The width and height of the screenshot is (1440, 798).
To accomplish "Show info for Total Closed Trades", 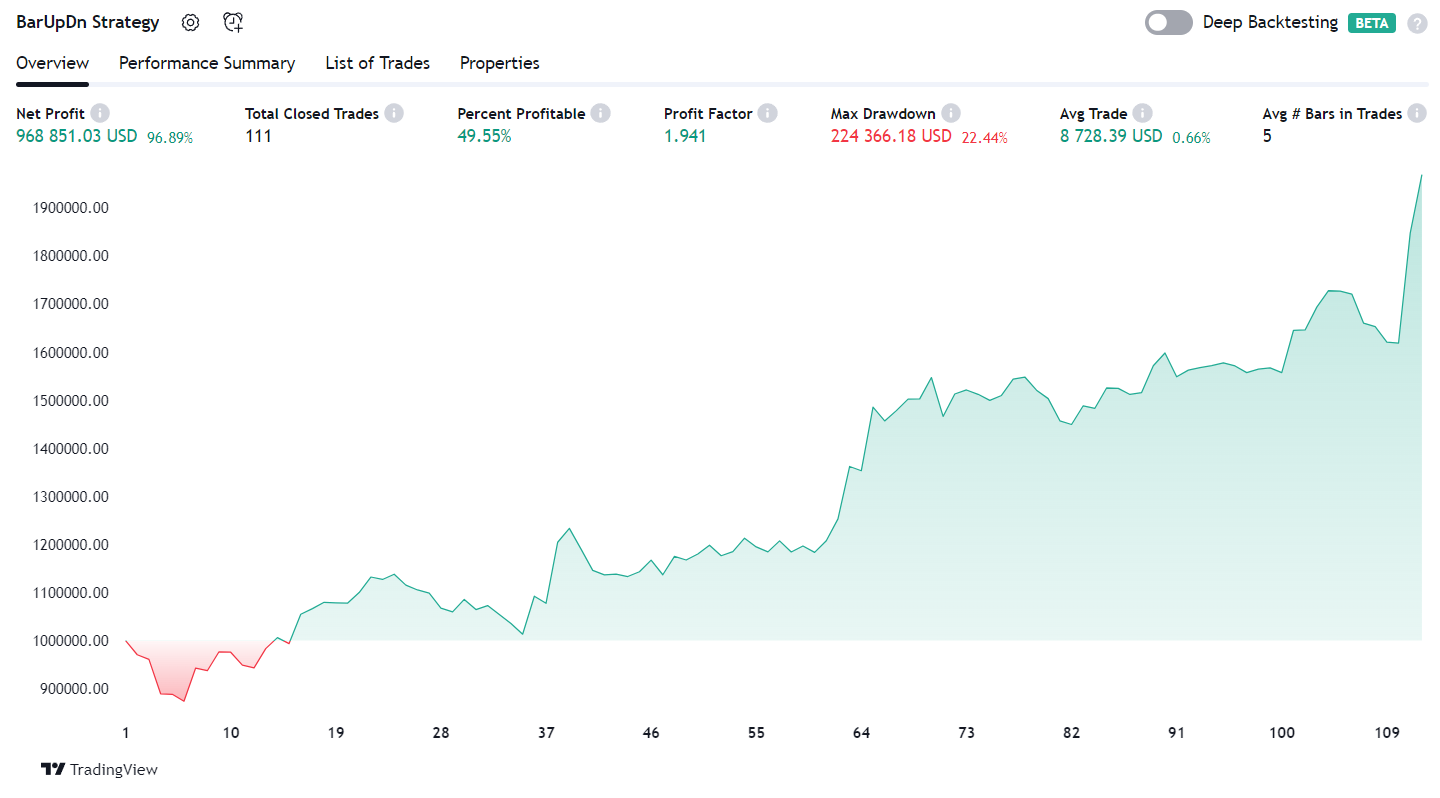I will click(x=394, y=114).
